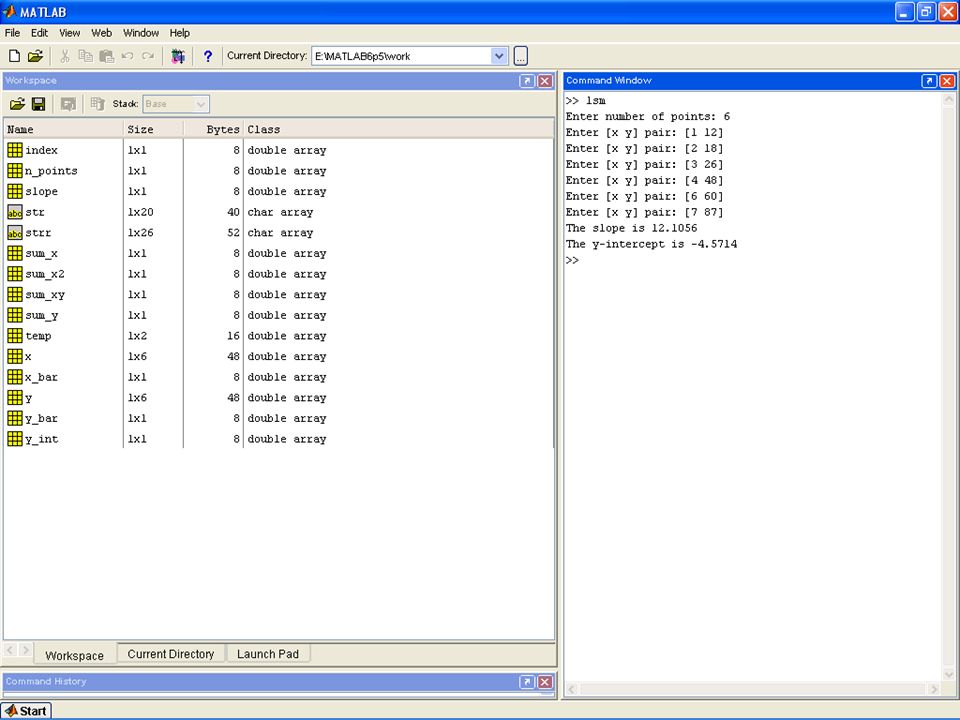Viewport: 960px width, 720px height.
Task: Select the Workspace tab
Action: pos(75,655)
